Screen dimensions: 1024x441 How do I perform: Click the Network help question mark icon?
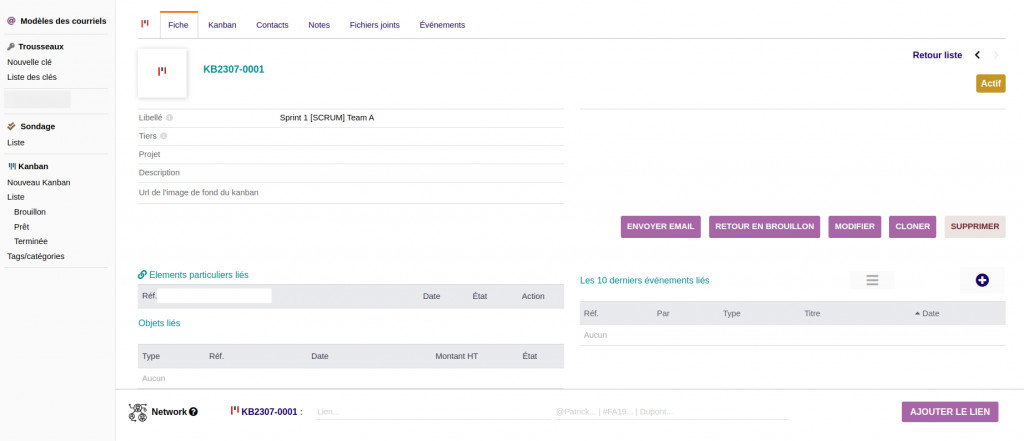click(193, 412)
